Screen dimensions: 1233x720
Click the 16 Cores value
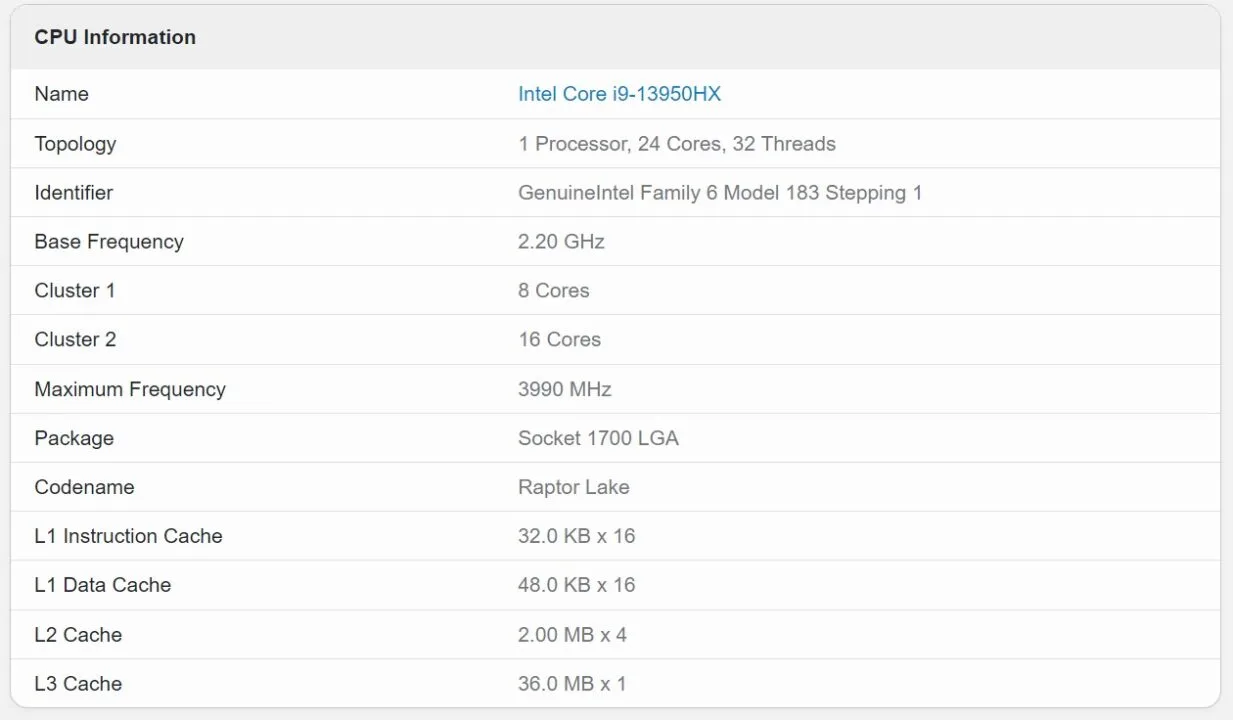pyautogui.click(x=559, y=339)
